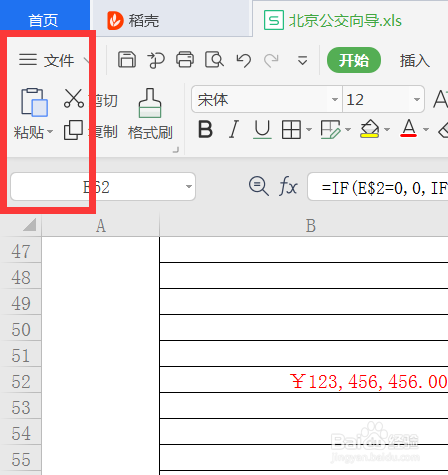Expand the borders options arrow
This screenshot has width=448, height=475.
point(309,129)
